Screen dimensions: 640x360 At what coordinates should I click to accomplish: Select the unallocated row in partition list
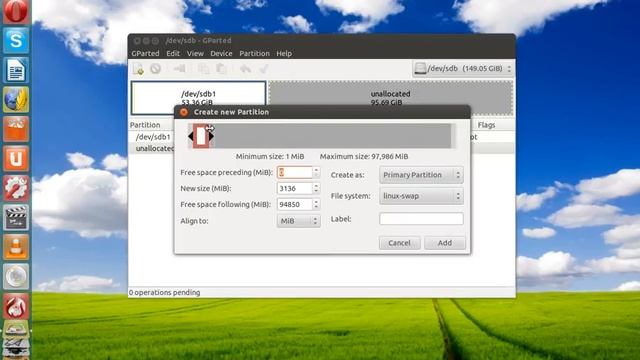click(x=154, y=148)
